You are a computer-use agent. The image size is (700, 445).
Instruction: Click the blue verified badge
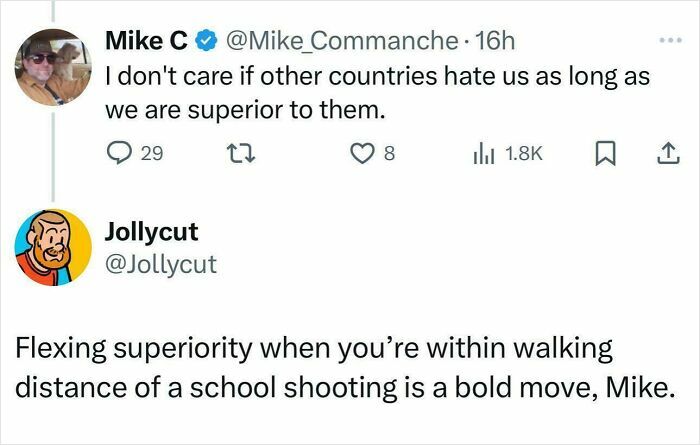(x=206, y=41)
